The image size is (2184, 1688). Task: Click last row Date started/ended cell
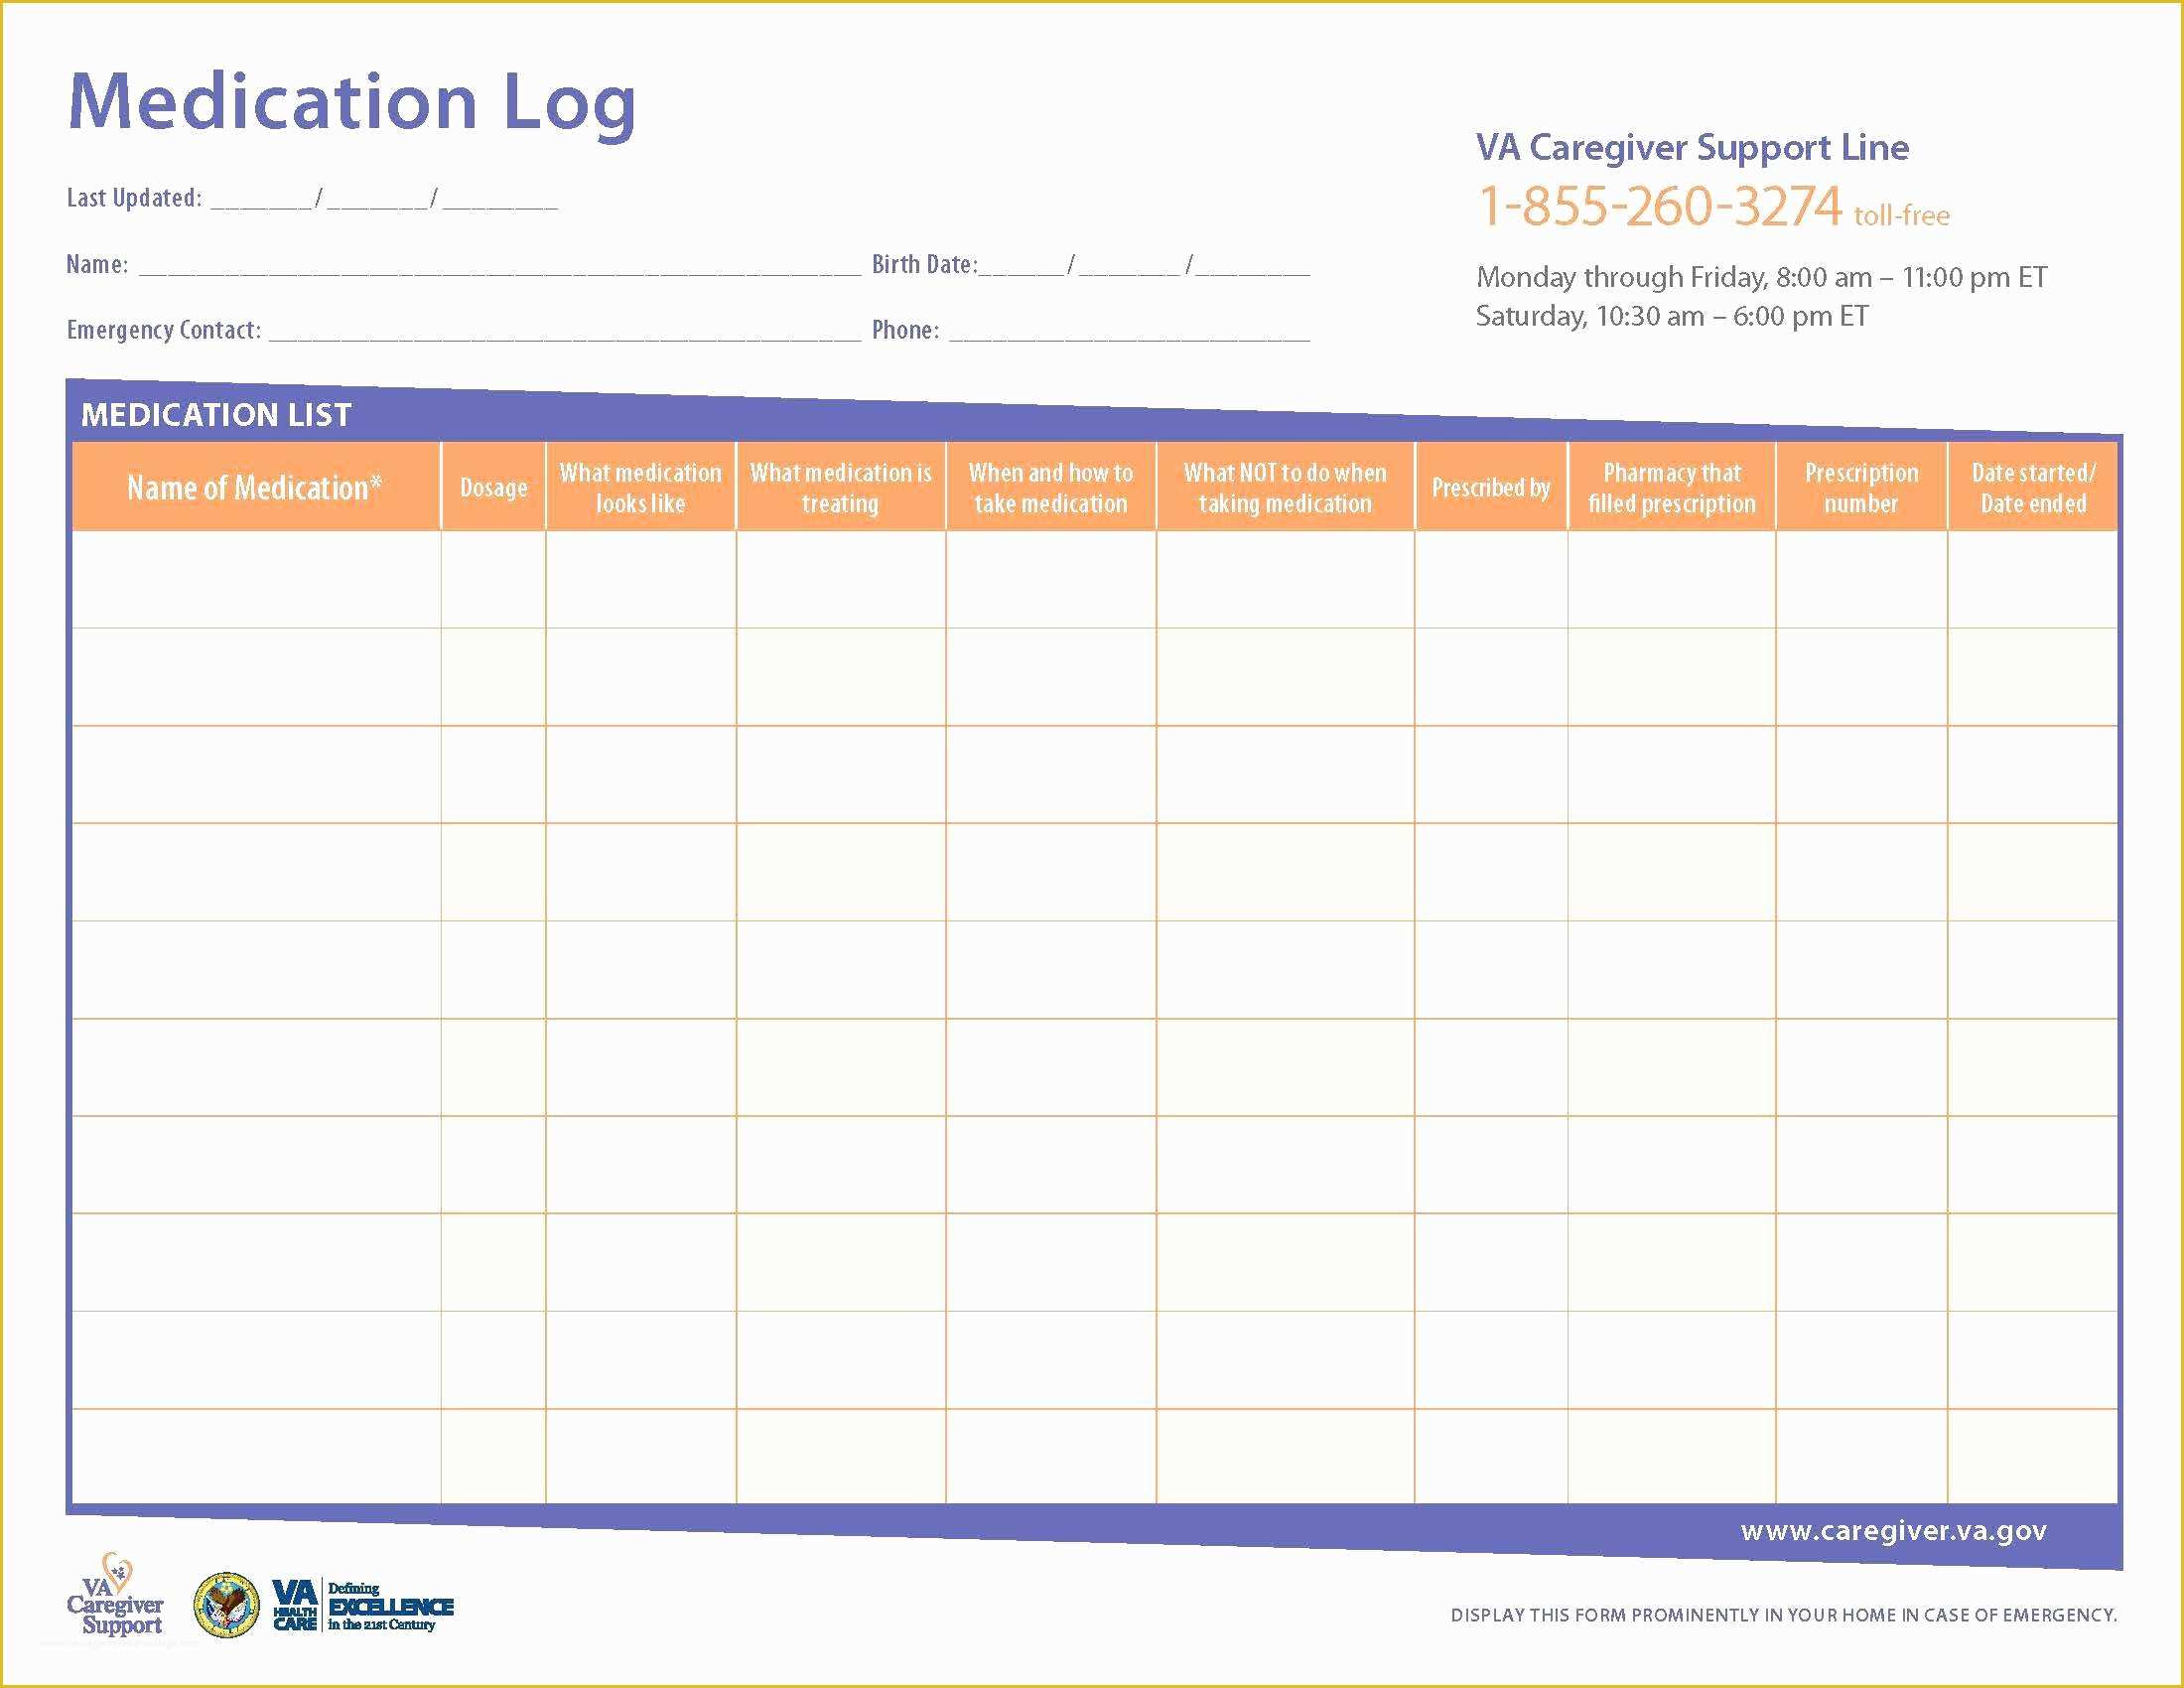tap(2033, 1456)
